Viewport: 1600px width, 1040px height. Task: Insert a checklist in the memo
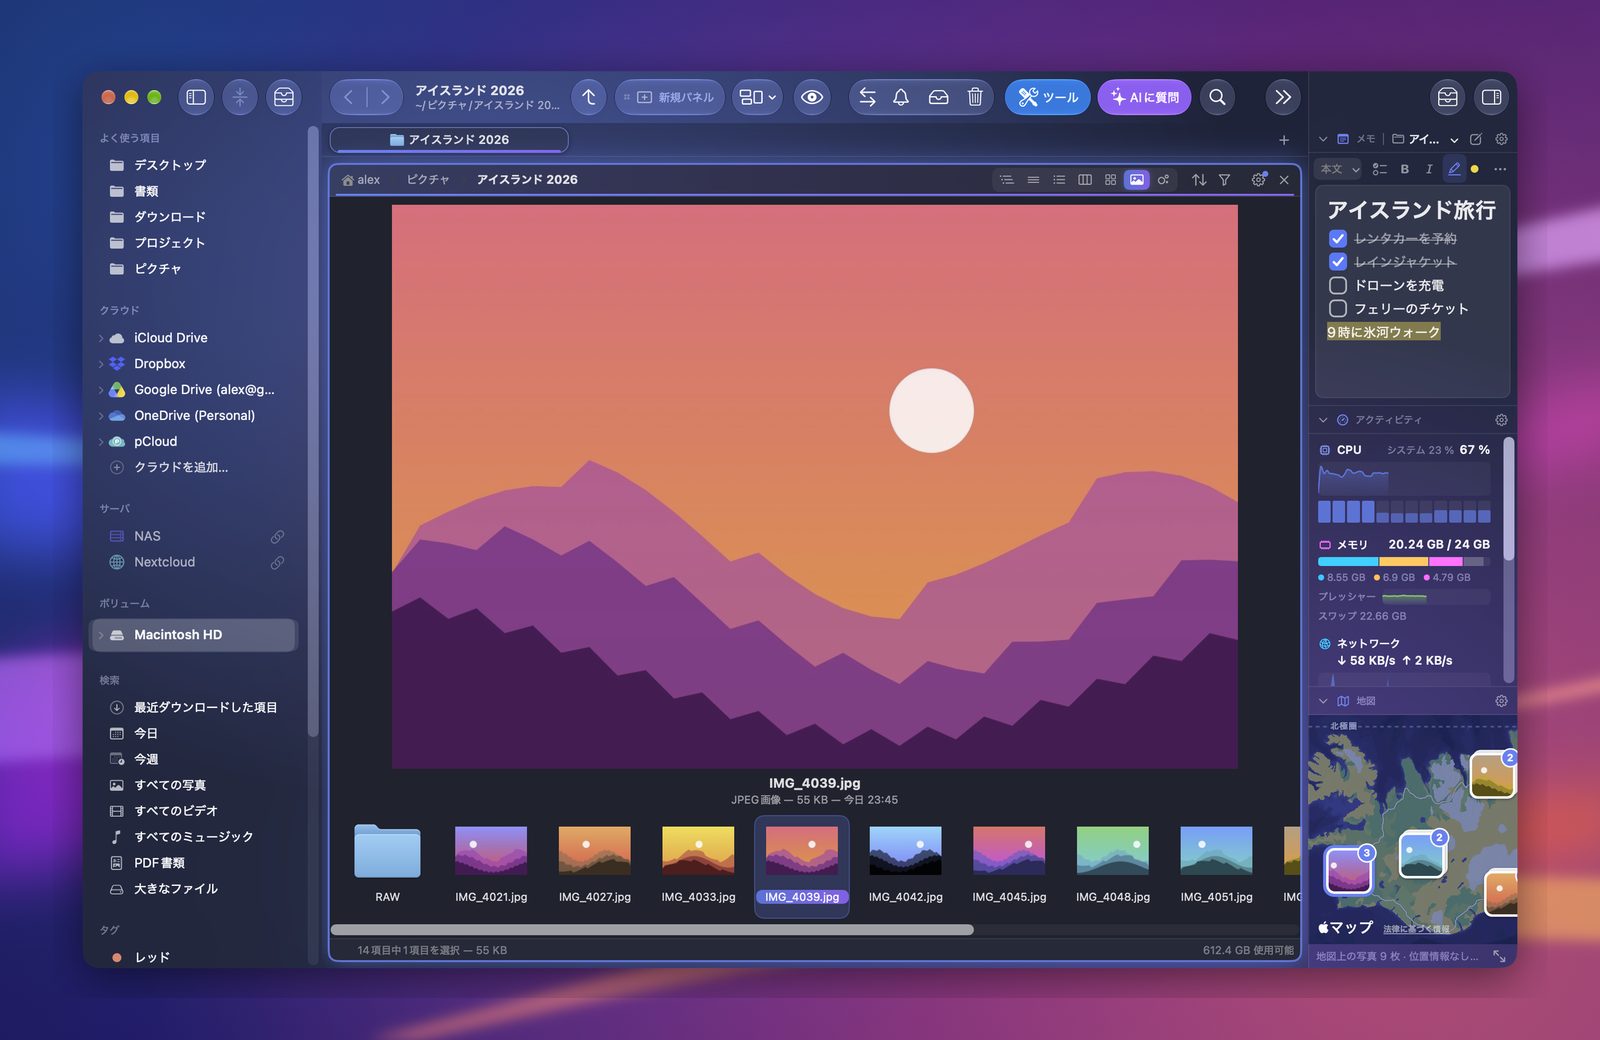pos(1380,169)
